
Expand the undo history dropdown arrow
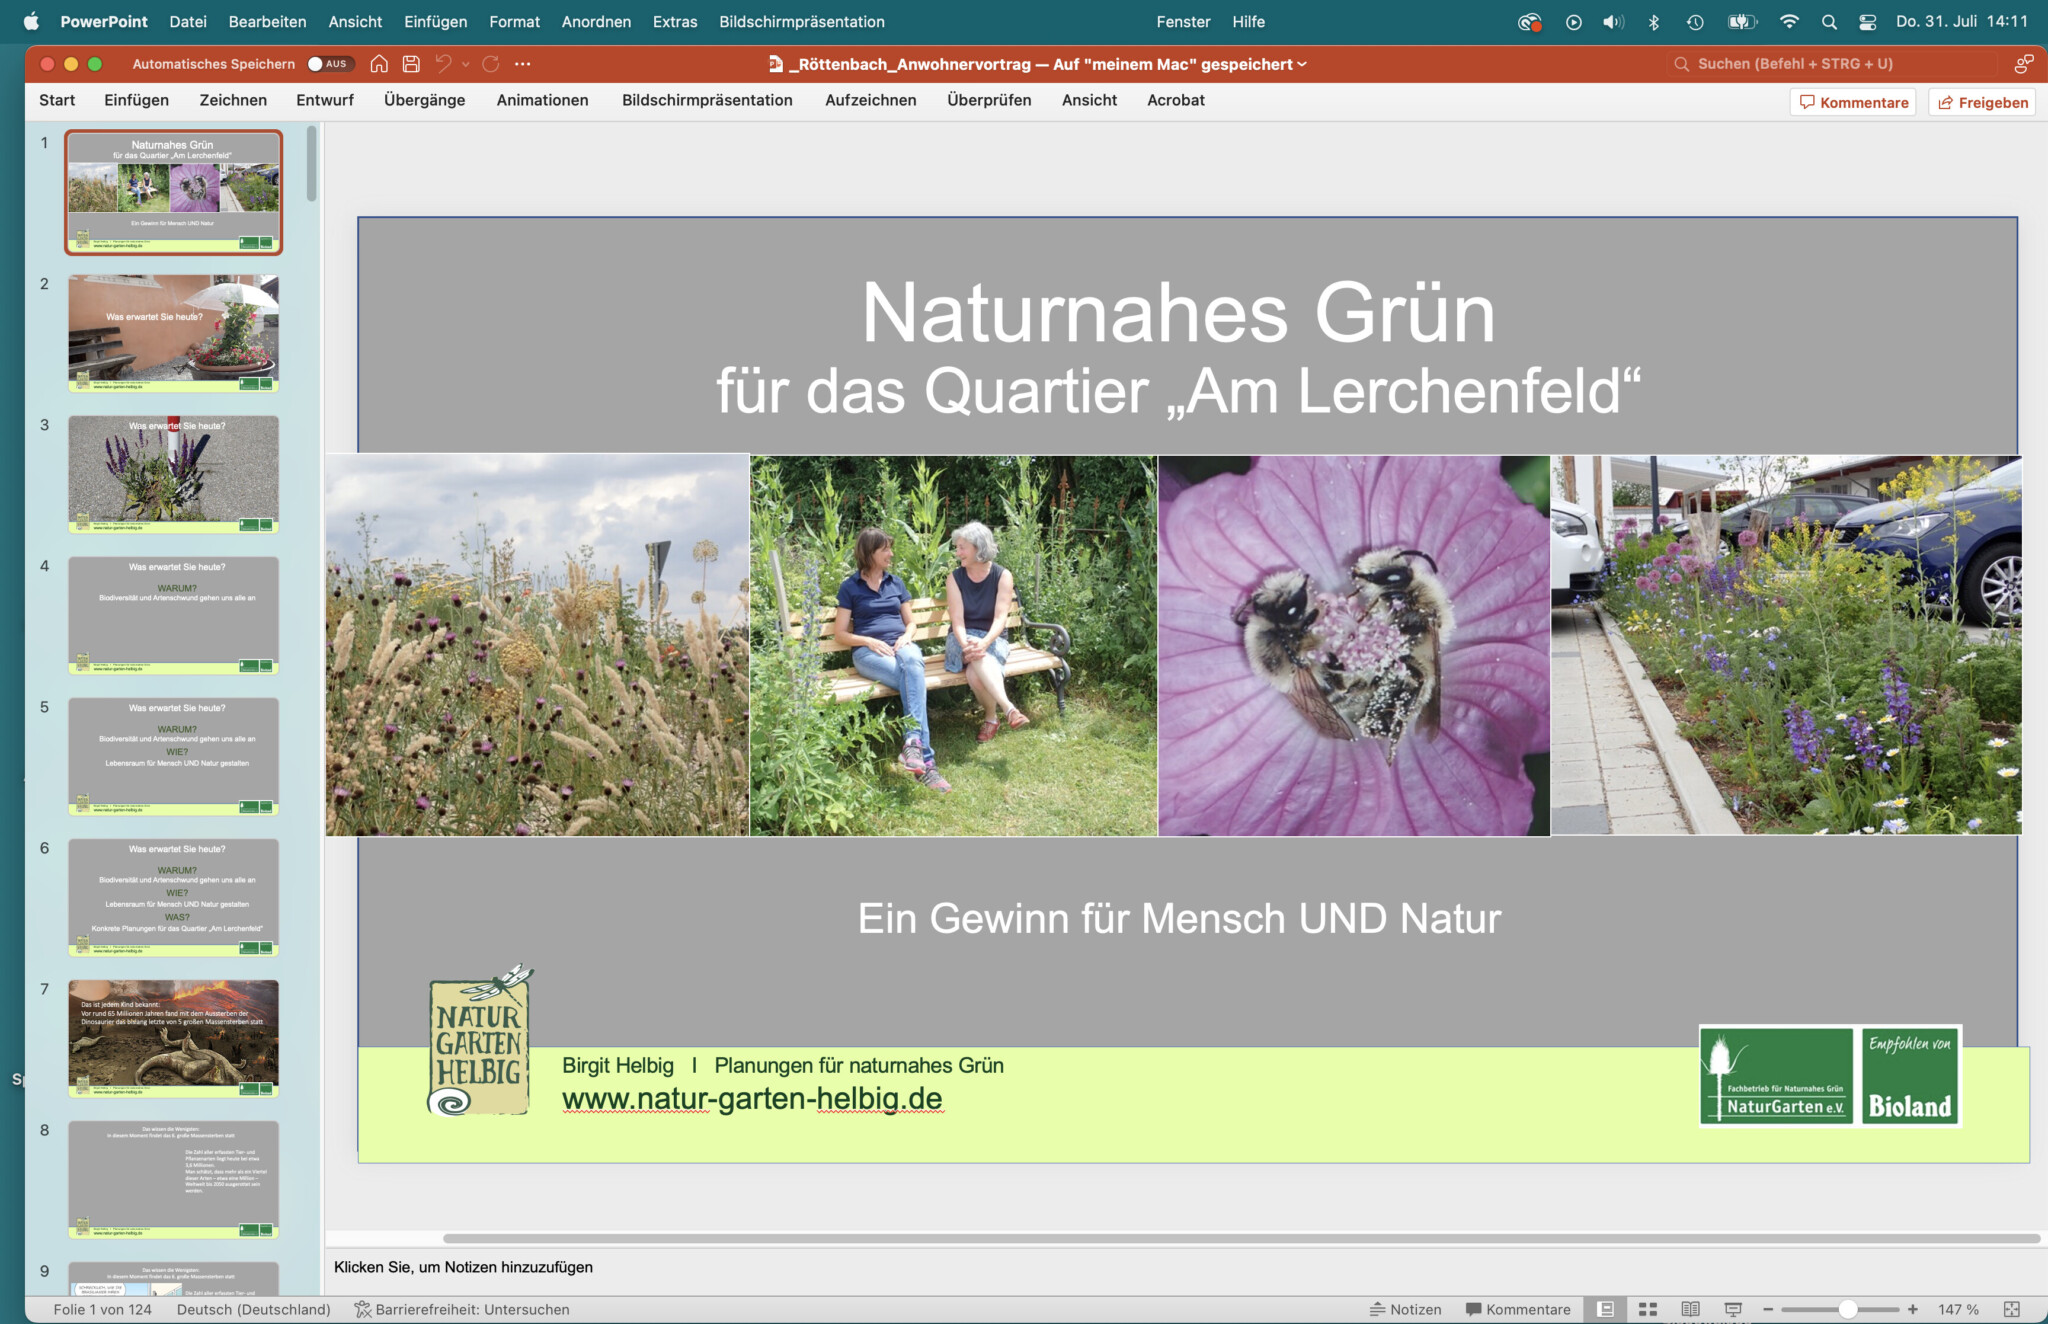coord(466,64)
